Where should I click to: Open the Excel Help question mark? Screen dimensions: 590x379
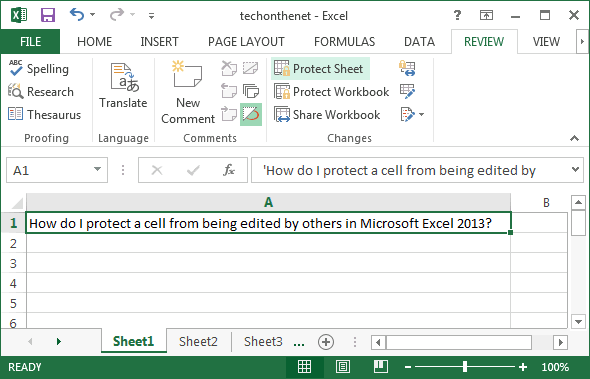coord(457,15)
